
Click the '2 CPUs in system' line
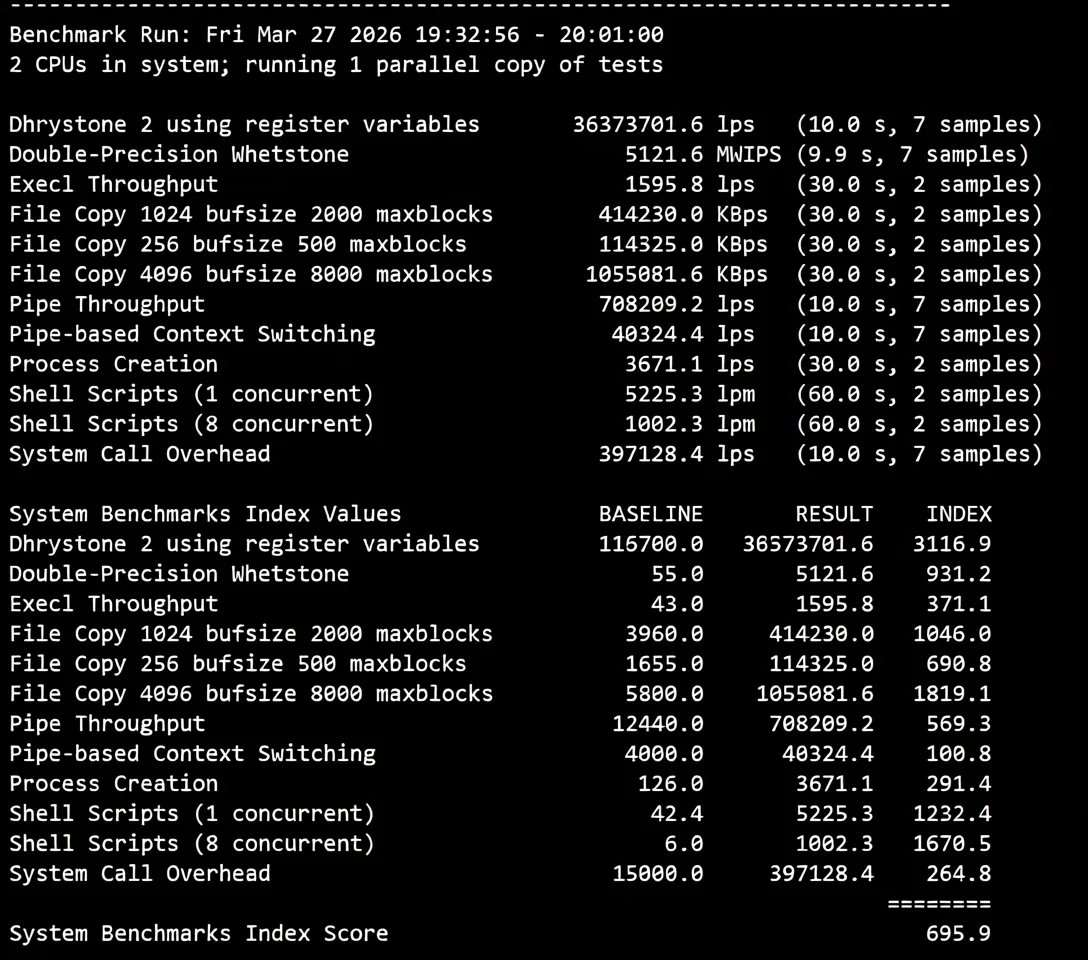coord(336,65)
